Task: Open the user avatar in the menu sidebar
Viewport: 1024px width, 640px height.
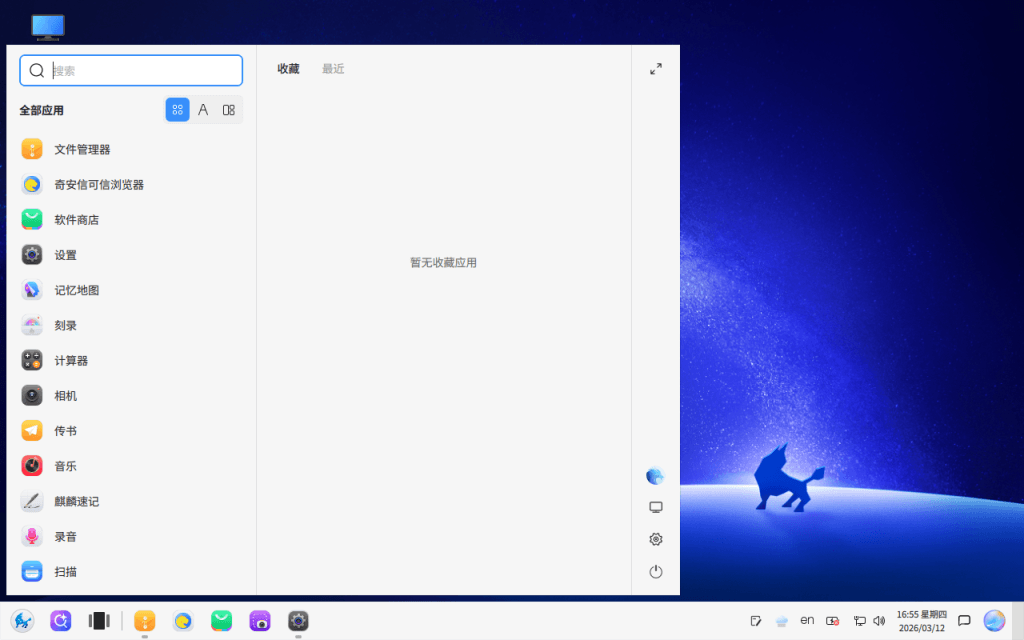Action: (655, 476)
